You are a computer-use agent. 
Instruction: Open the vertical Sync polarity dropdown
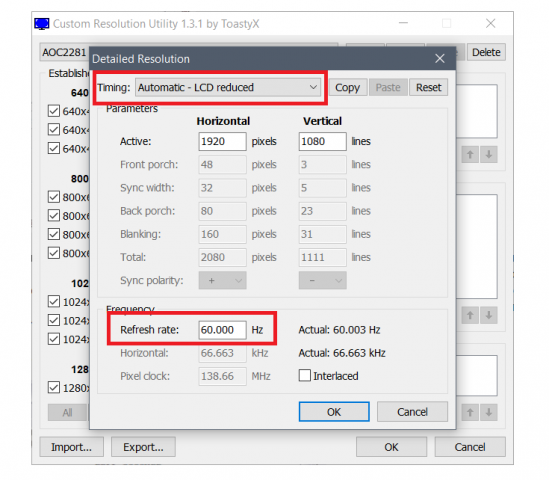coord(322,280)
